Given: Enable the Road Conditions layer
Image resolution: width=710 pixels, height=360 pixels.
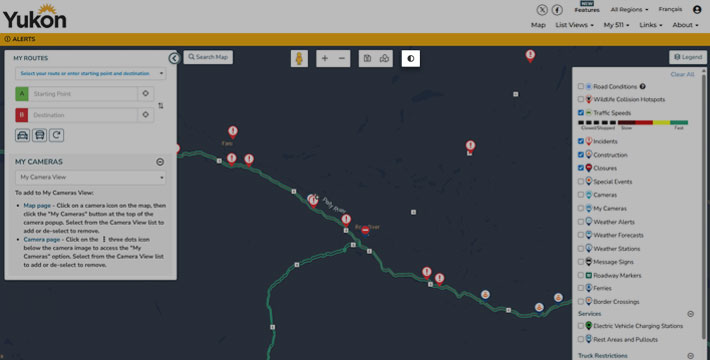Looking at the screenshot, I should (580, 86).
